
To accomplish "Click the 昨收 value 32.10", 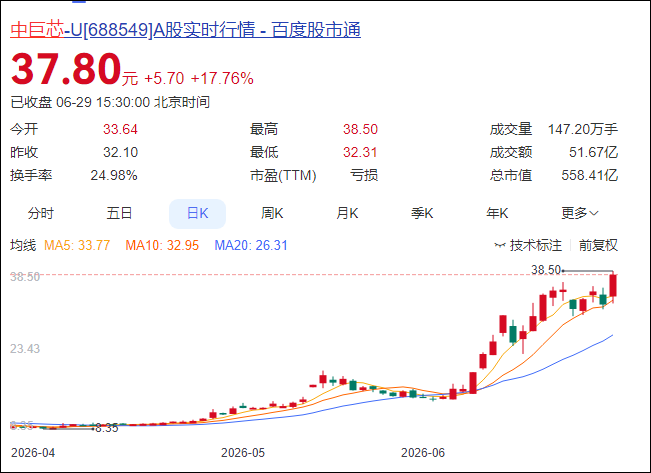I will [120, 152].
